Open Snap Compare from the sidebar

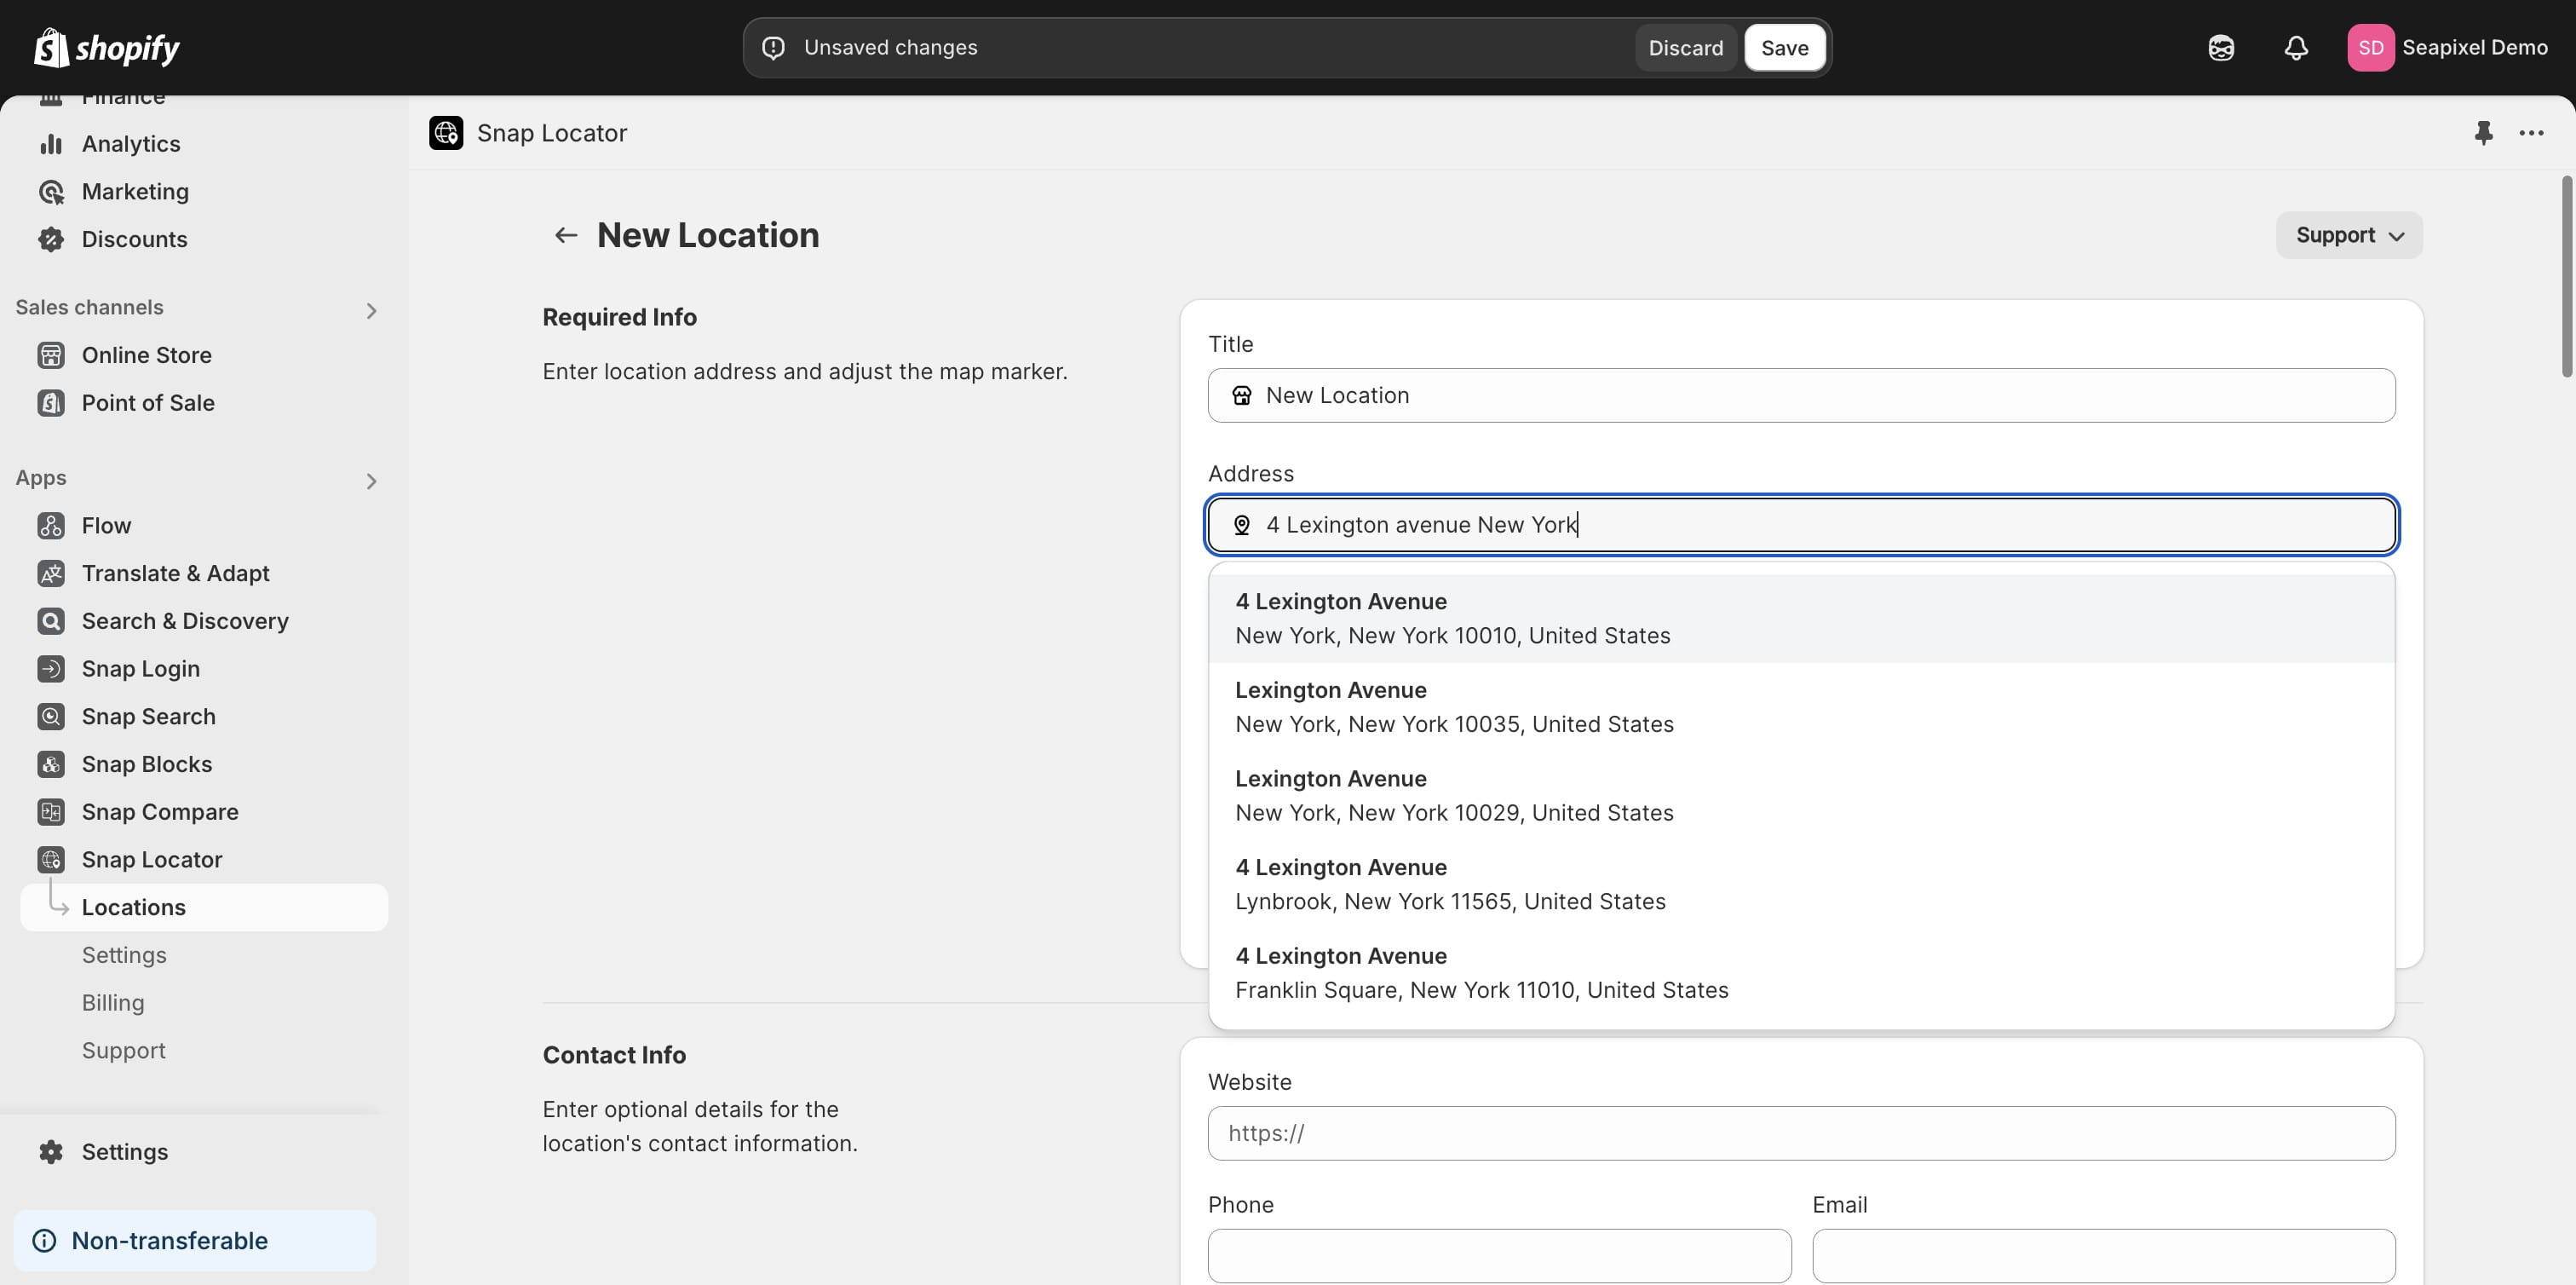click(51, 811)
